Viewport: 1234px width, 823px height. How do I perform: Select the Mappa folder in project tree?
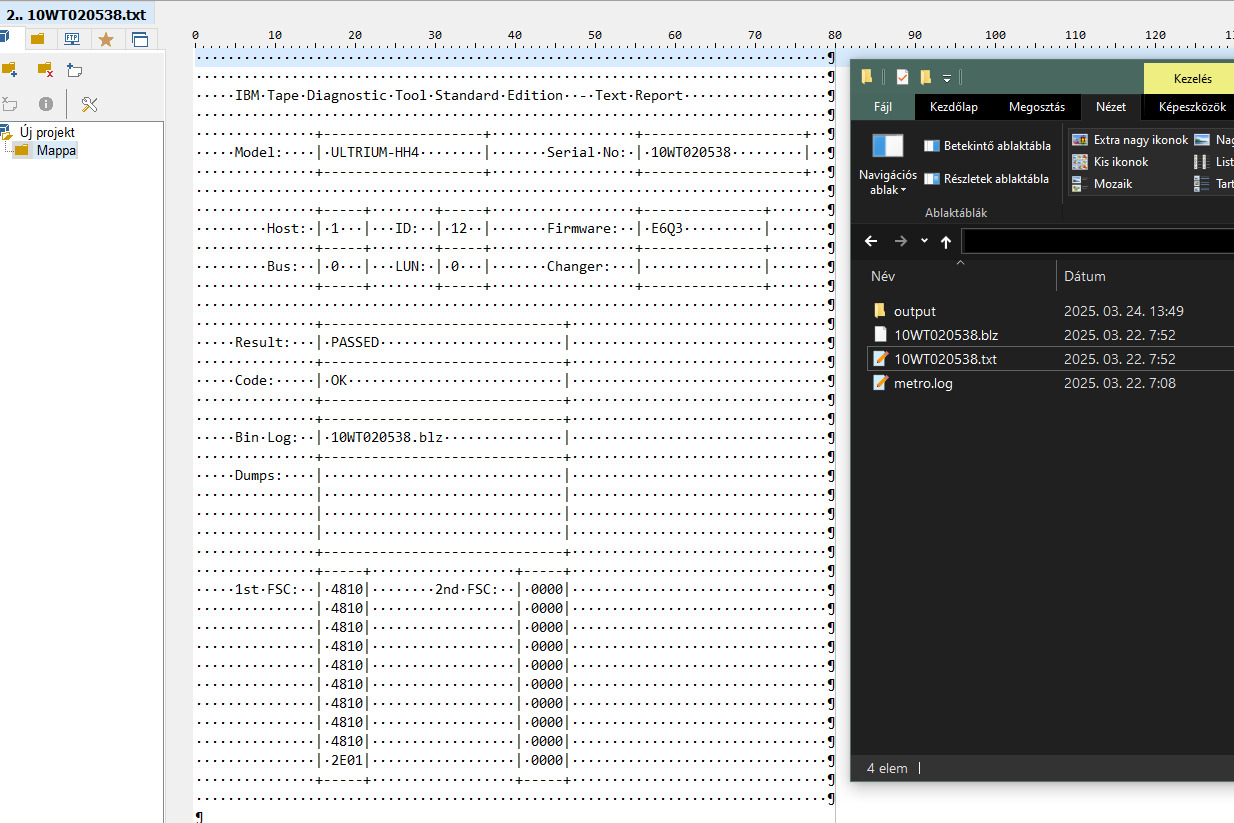(56, 150)
